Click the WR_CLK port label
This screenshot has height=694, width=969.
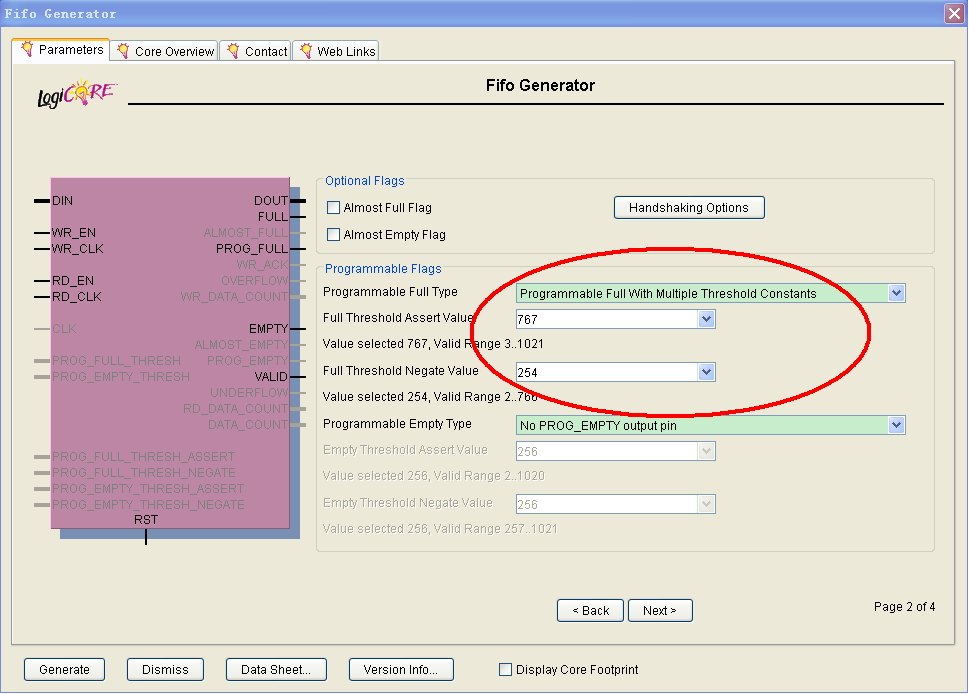(x=78, y=249)
